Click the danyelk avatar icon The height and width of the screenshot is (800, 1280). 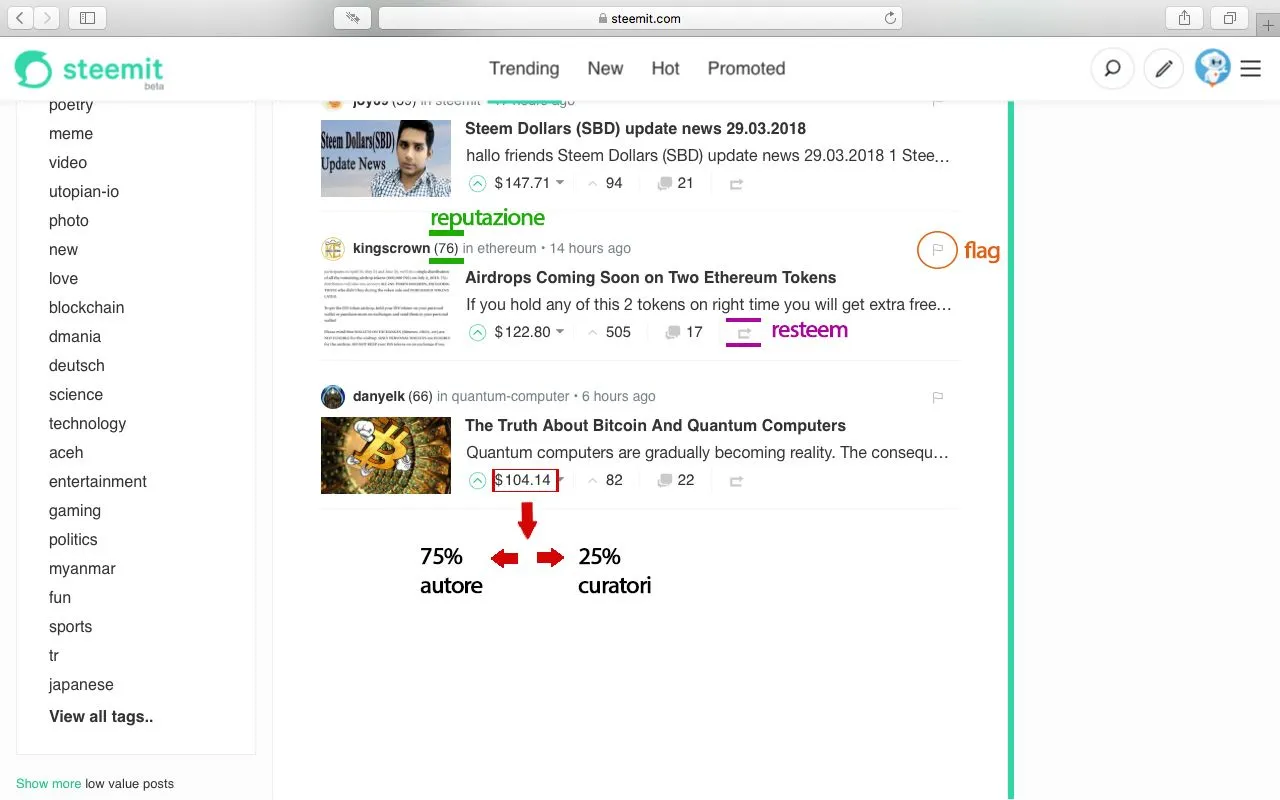[x=333, y=396]
